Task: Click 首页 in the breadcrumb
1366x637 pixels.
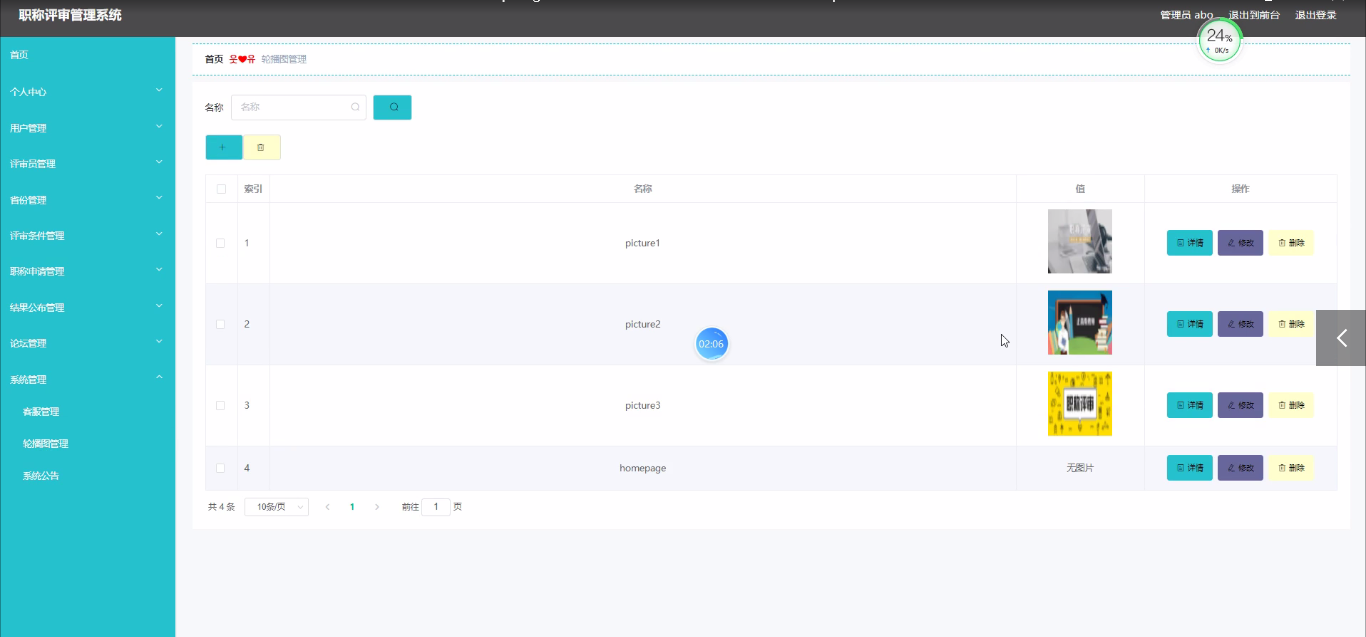Action: [x=214, y=59]
